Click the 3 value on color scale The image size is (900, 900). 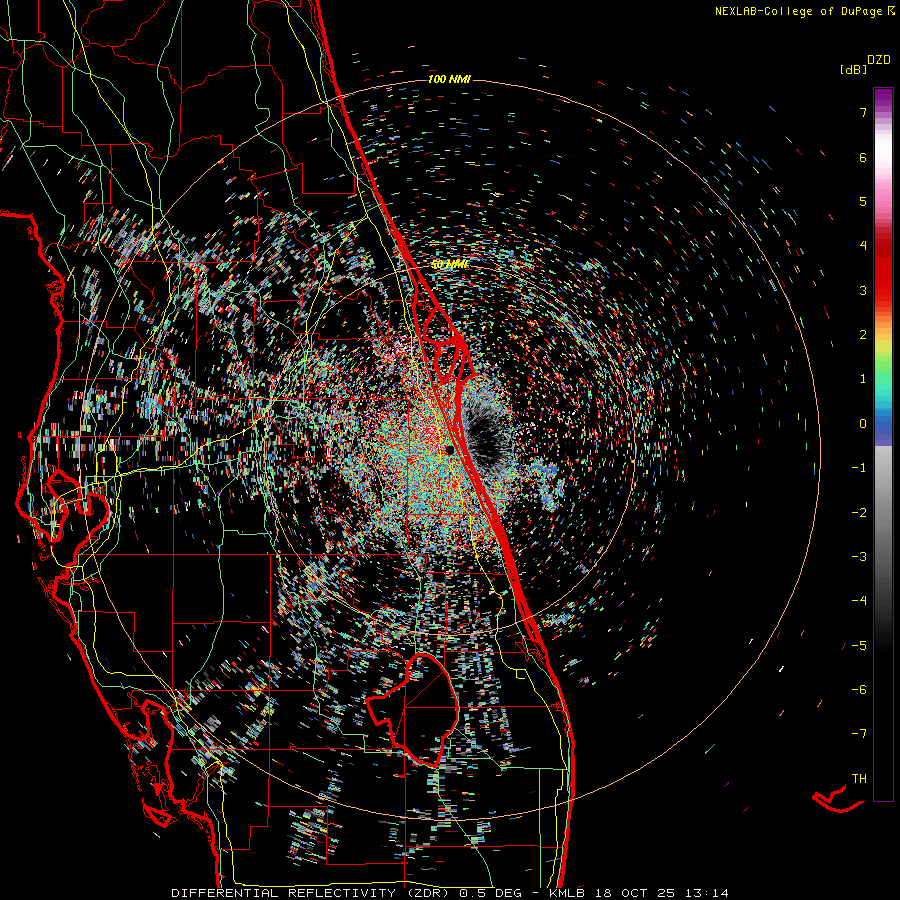click(x=863, y=290)
